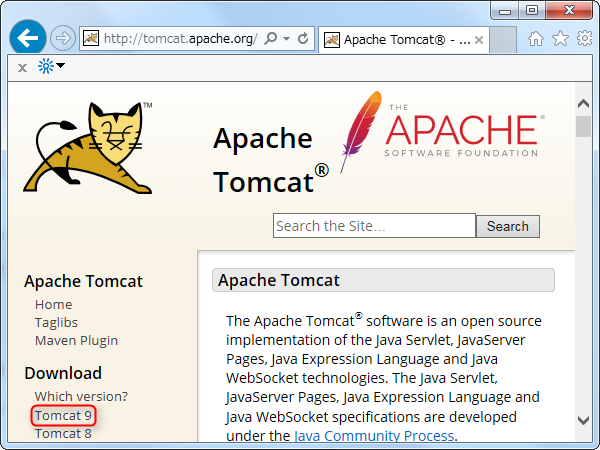Image resolution: width=600 pixels, height=450 pixels.
Task: Click the Tomcat cat logo
Action: 88,147
